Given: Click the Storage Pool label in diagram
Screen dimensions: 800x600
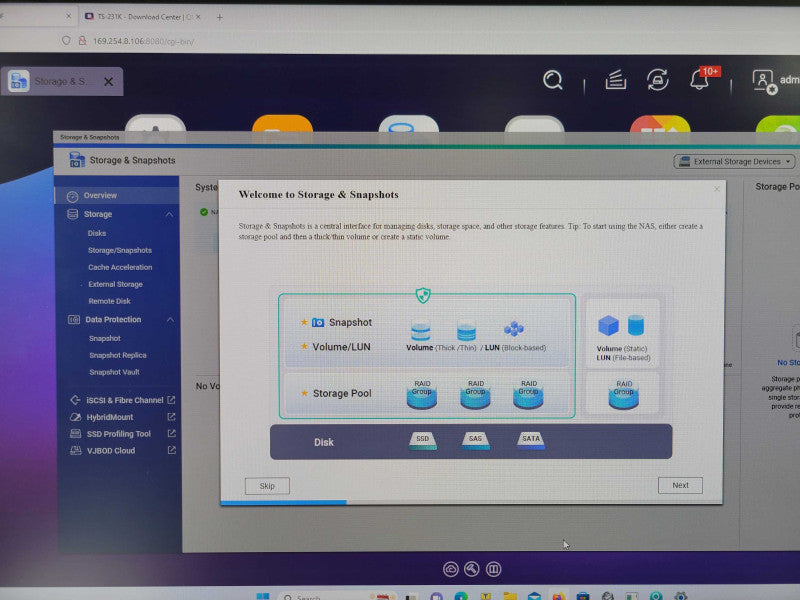Looking at the screenshot, I should (342, 393).
